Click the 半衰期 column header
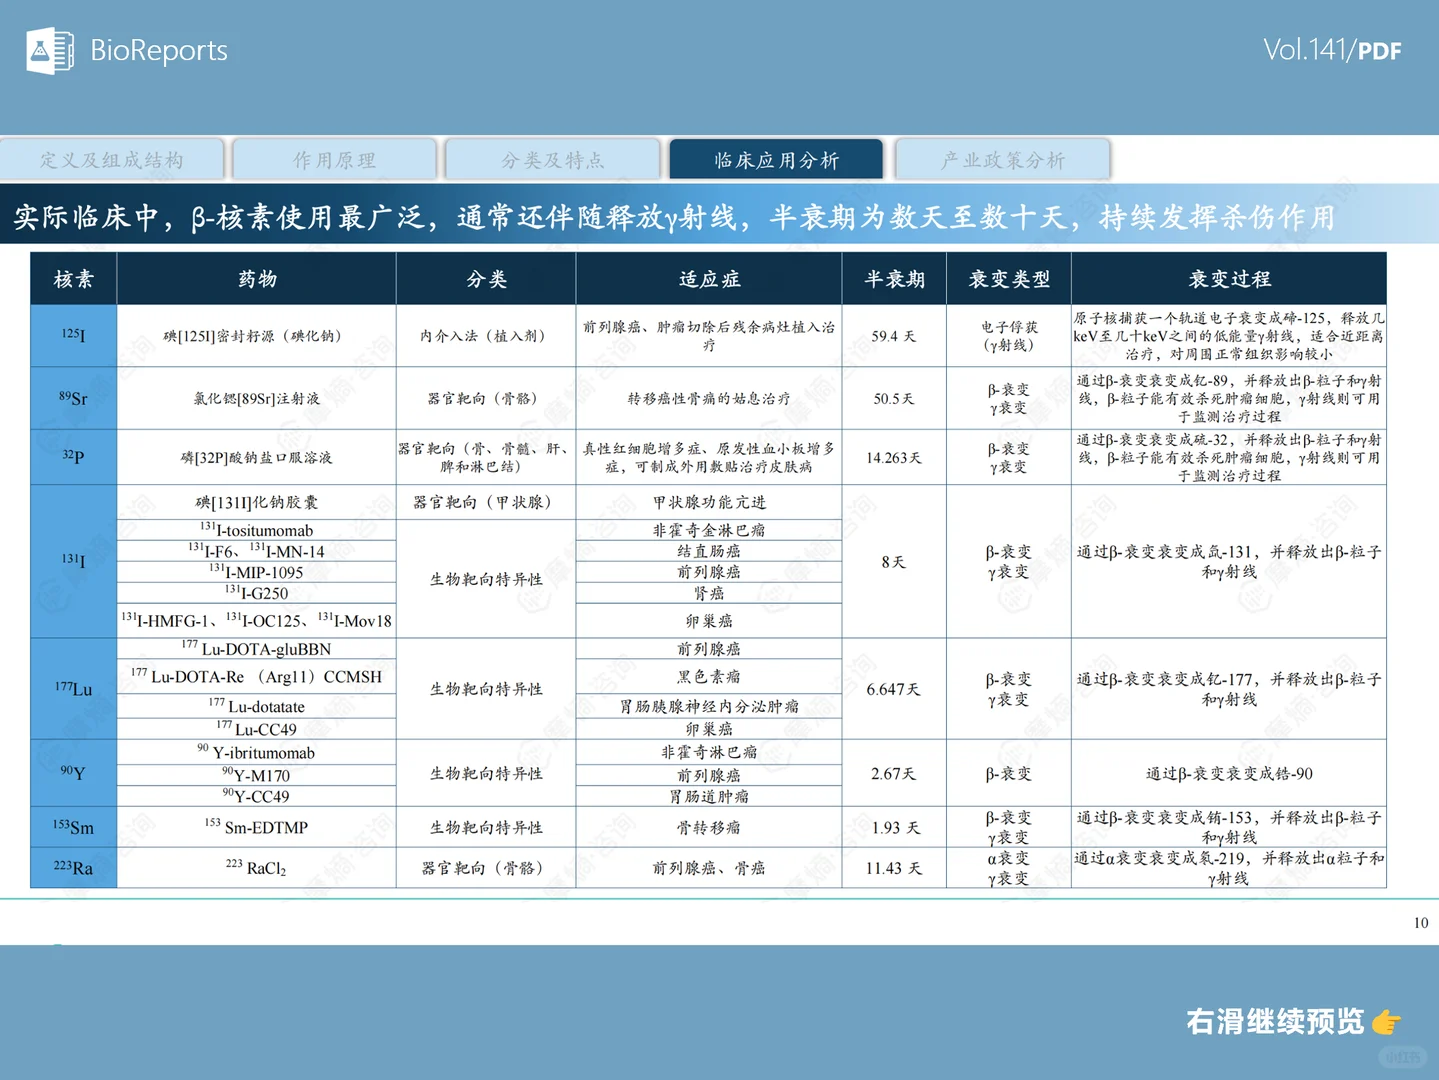The image size is (1439, 1080). click(893, 279)
